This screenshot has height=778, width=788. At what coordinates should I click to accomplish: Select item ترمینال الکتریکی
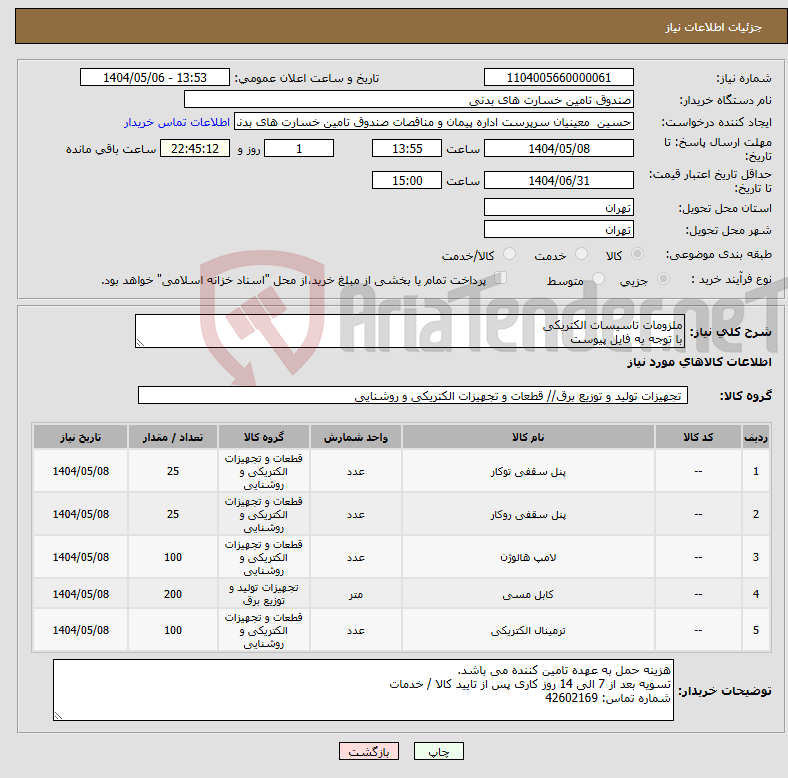coord(528,630)
